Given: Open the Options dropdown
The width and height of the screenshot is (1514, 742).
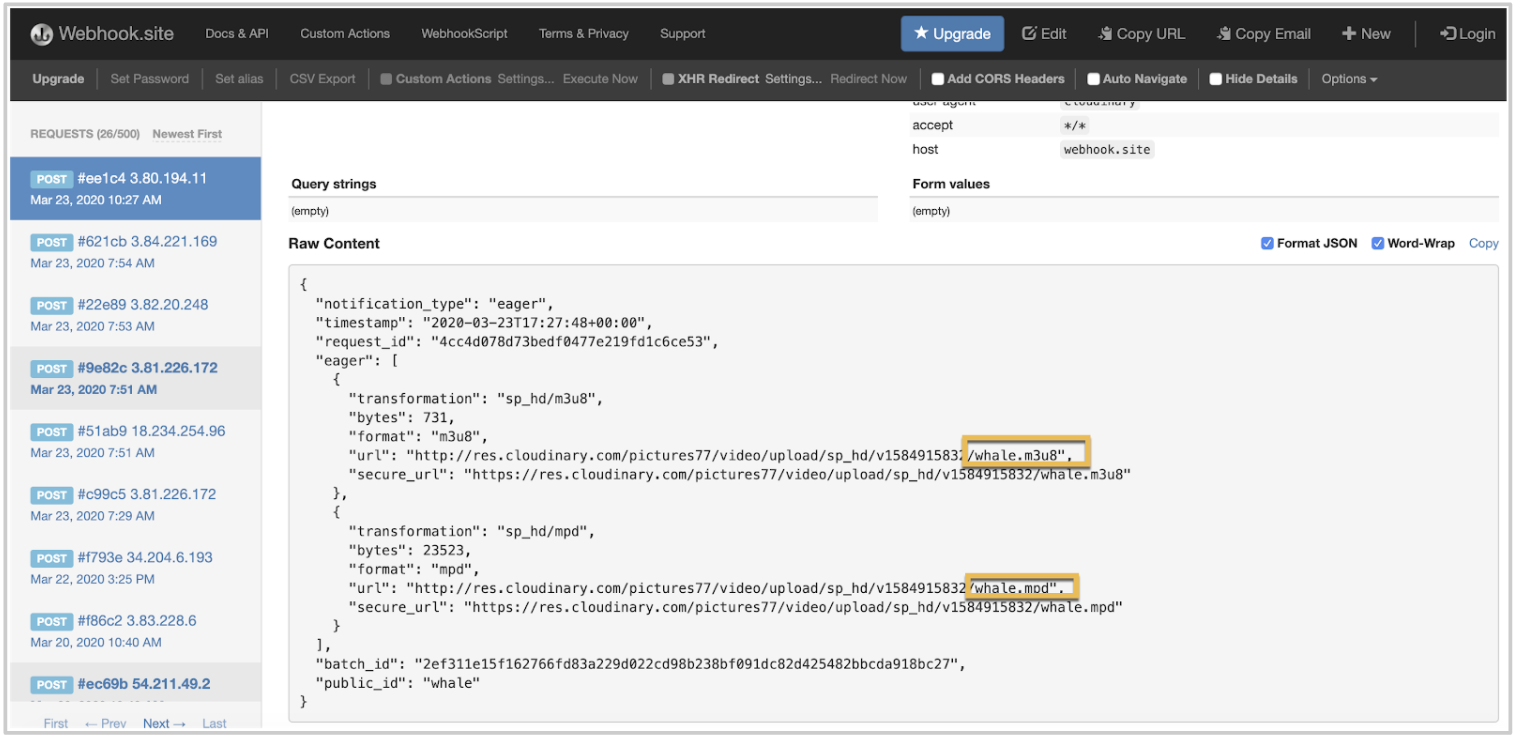Looking at the screenshot, I should [x=1349, y=78].
